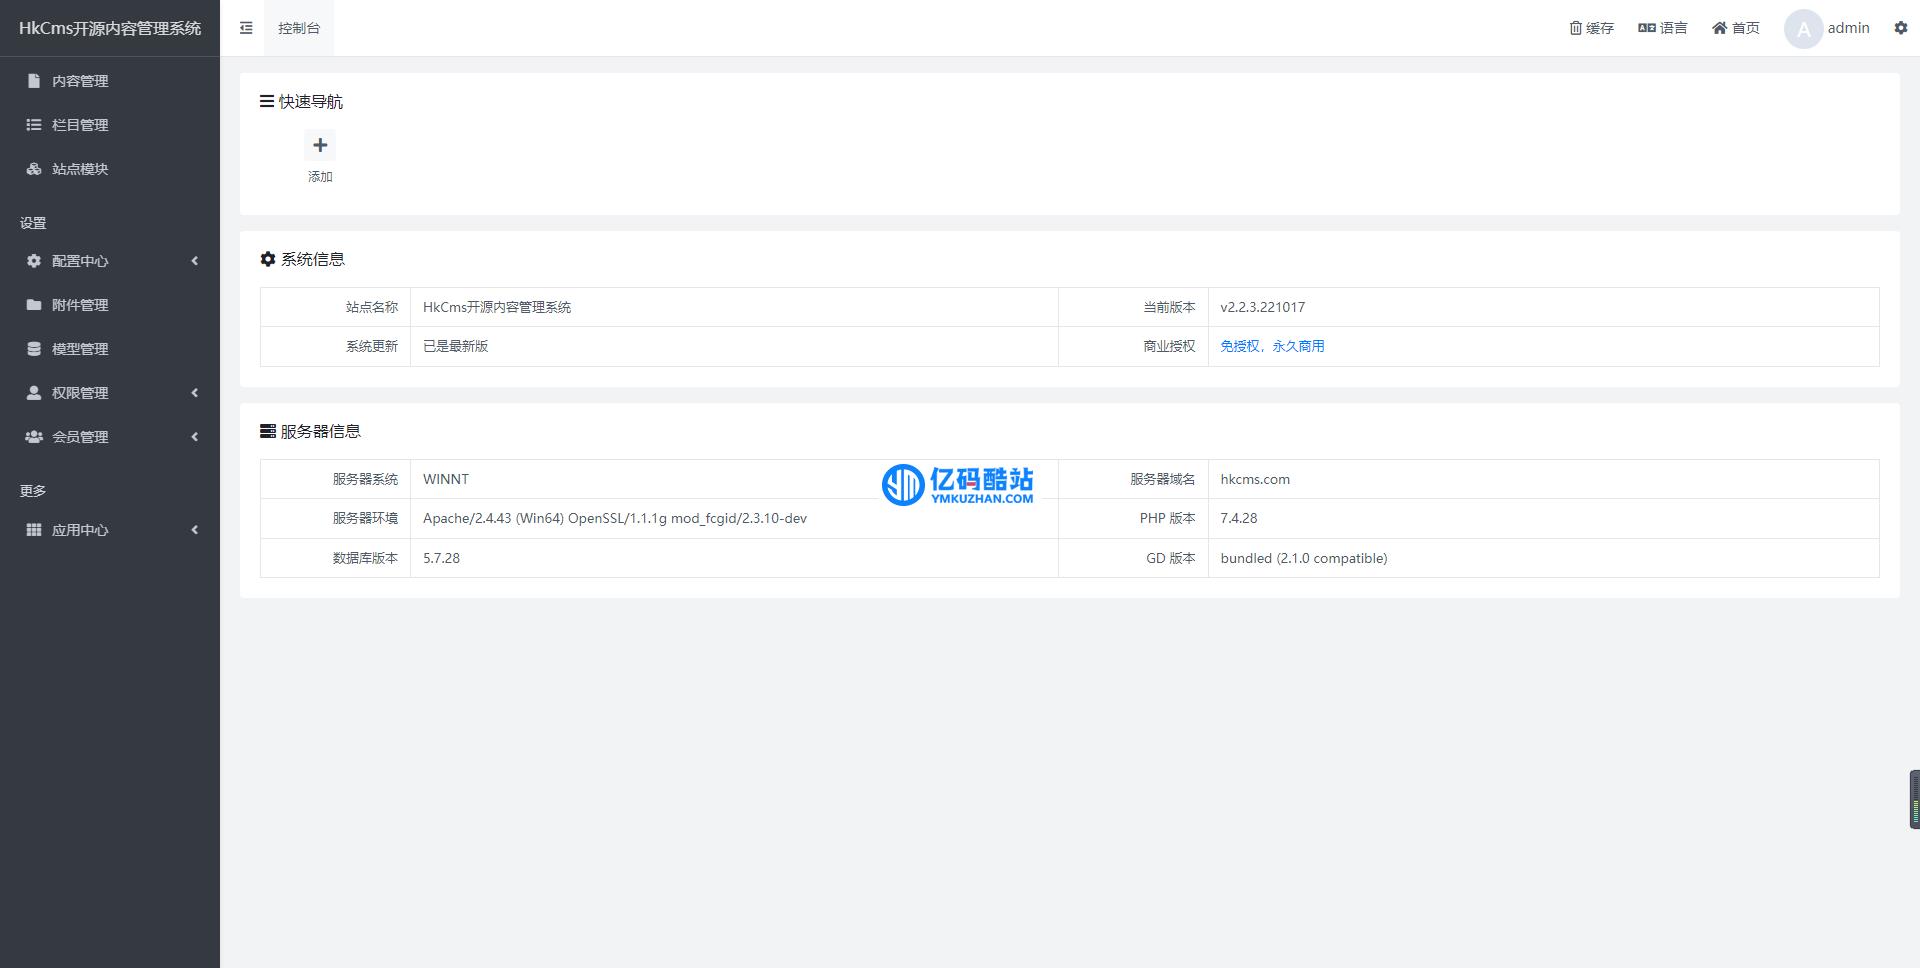Open 栏目管理 menu item
The image size is (1920, 968).
[110, 125]
